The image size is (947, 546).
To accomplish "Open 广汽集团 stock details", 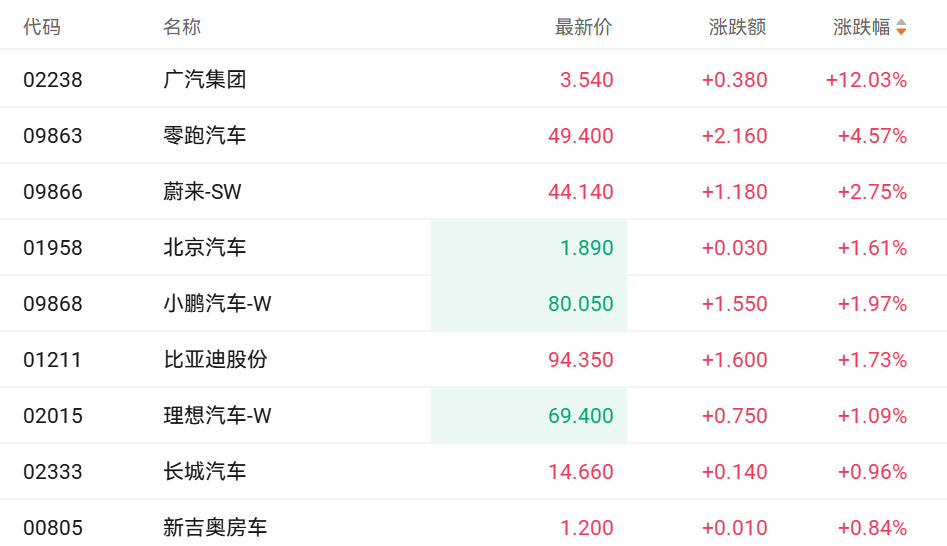I will coord(204,80).
